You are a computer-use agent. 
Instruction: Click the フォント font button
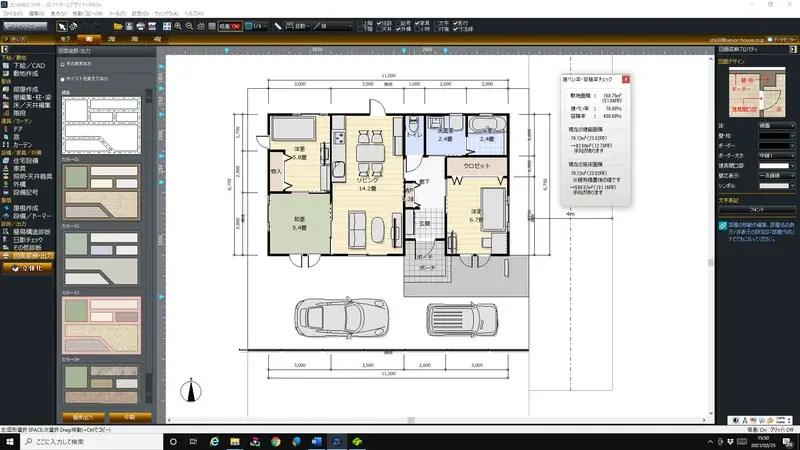757,210
